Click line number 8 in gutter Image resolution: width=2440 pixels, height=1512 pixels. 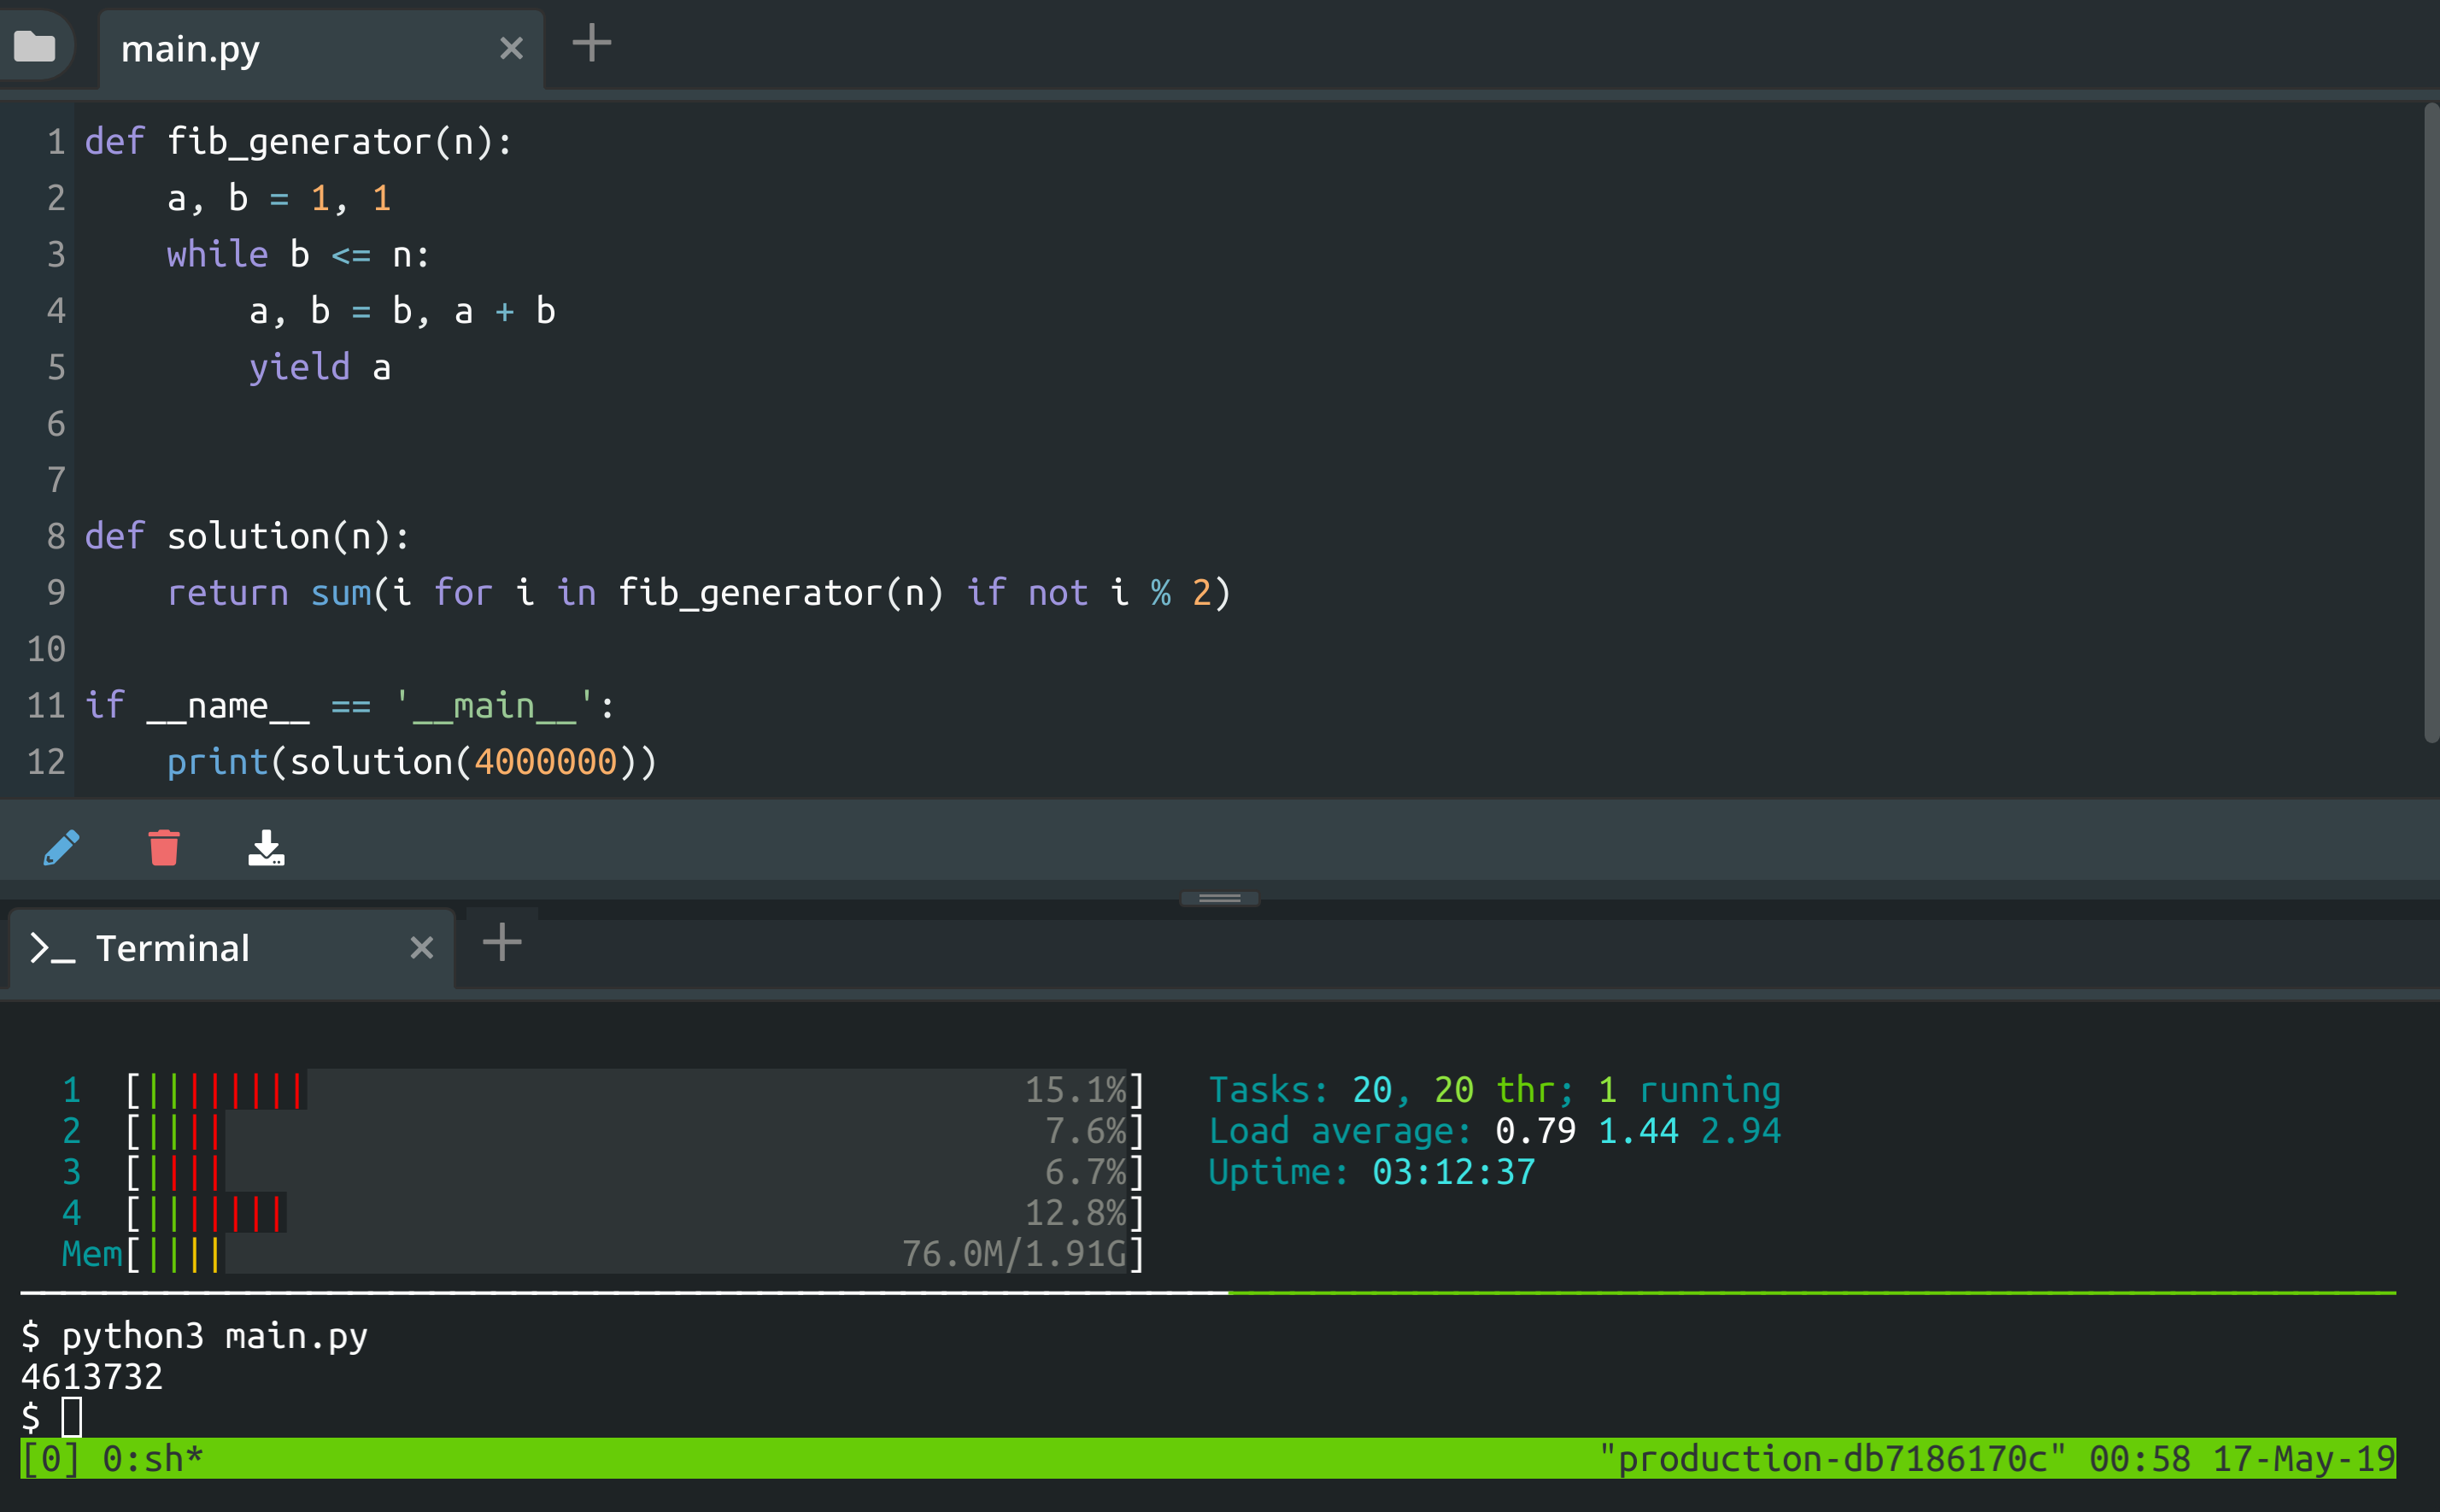56,537
